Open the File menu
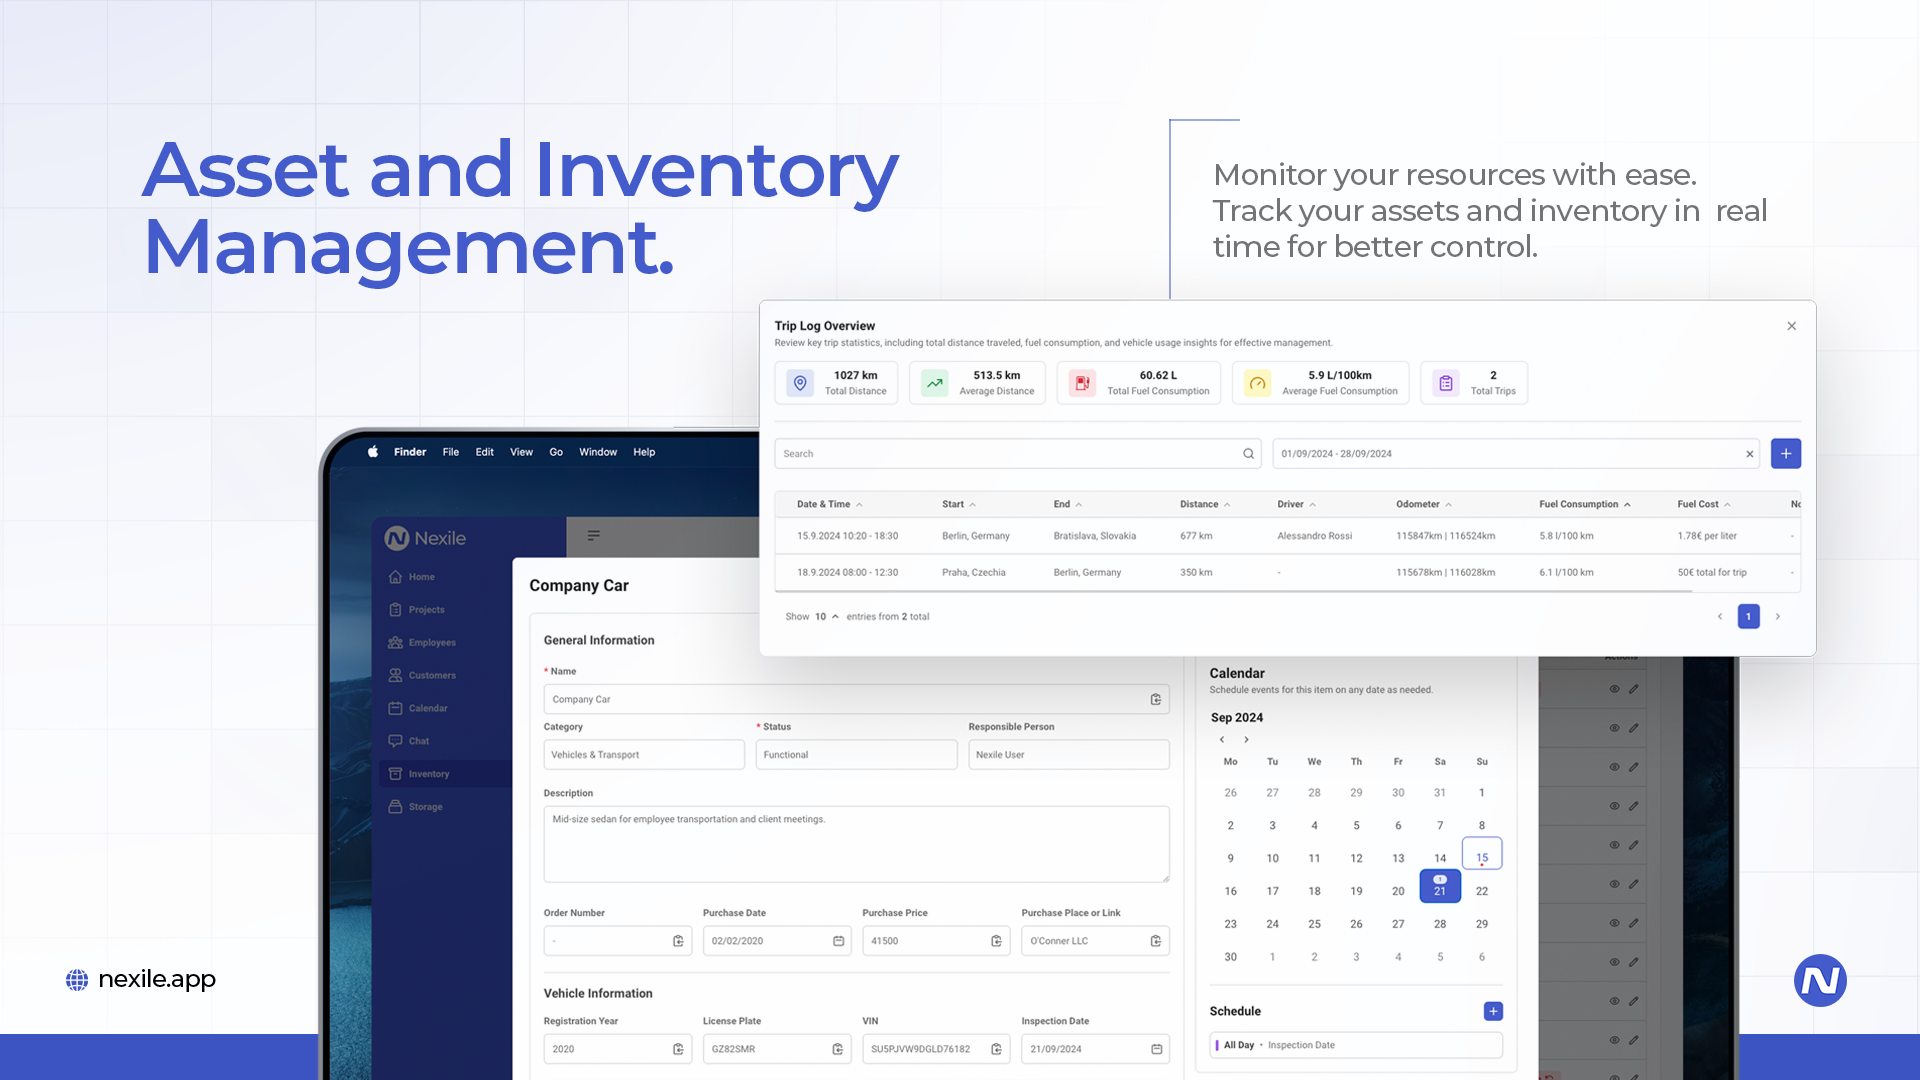 coord(451,452)
